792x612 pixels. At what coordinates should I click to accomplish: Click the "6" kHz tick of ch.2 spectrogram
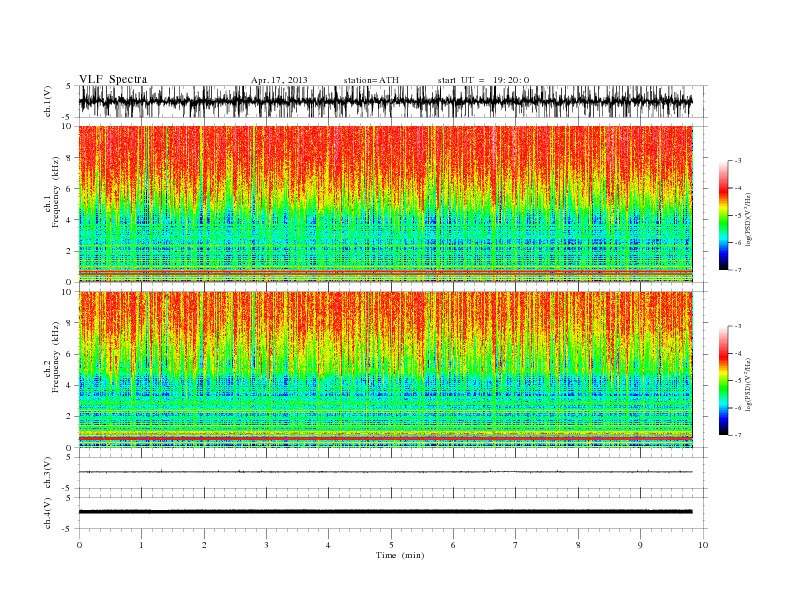click(x=69, y=354)
